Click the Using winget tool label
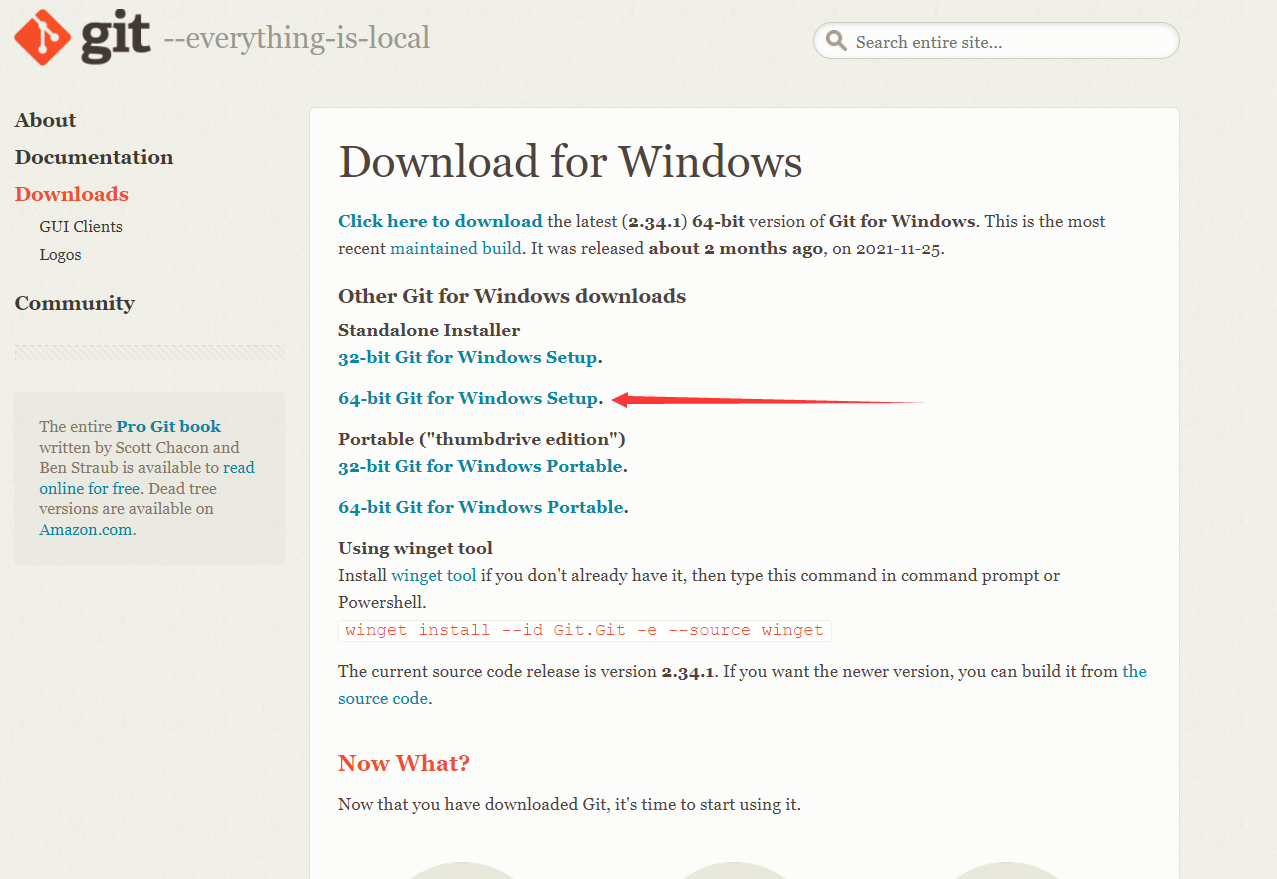Image resolution: width=1277 pixels, height=879 pixels. click(415, 548)
